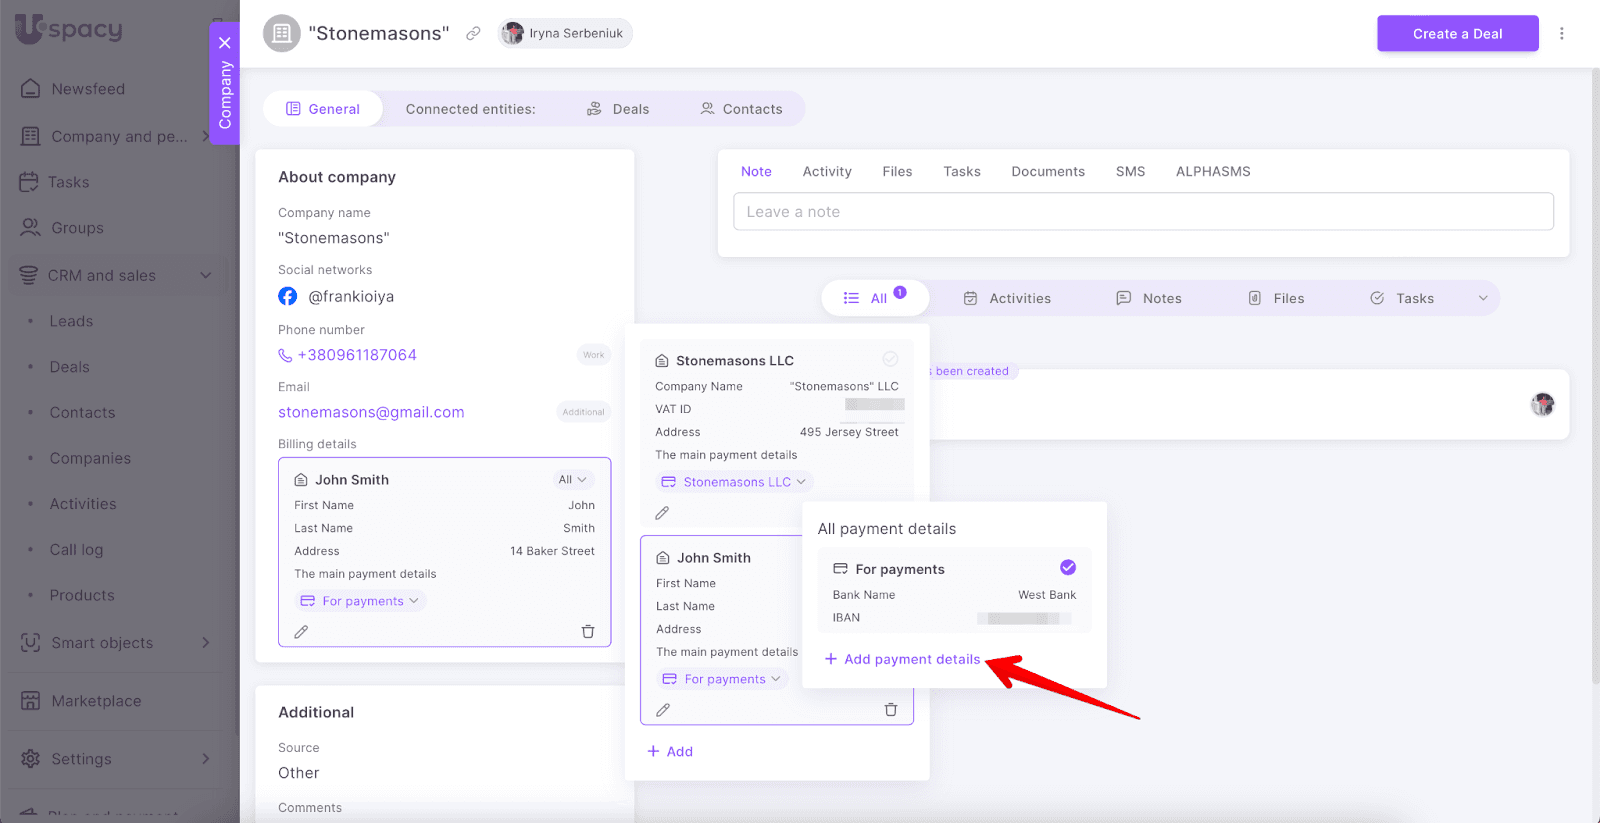Screen dimensions: 1600x823
Task: Edit Stonemasons LLC billing details with pencil
Action: [x=662, y=513]
